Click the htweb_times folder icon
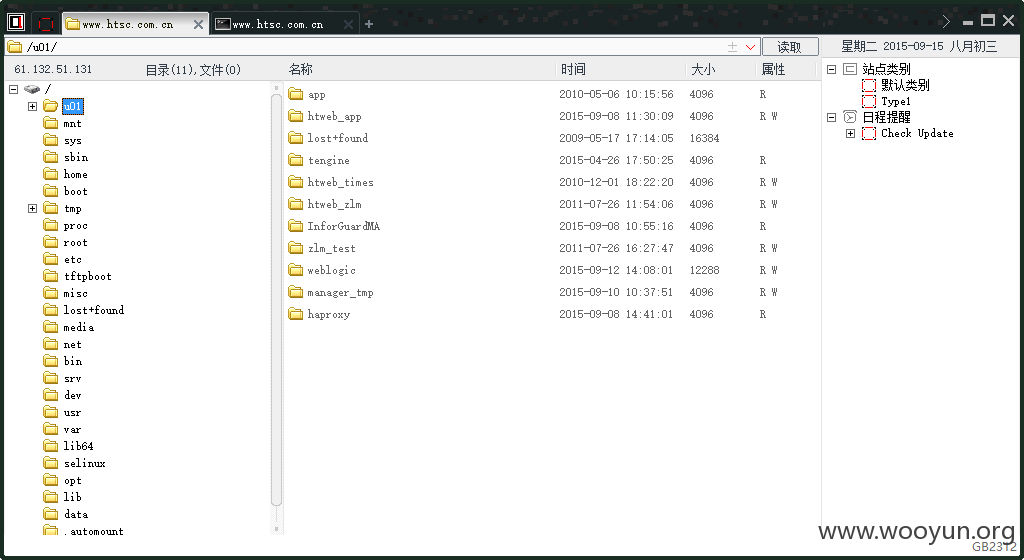Viewport: 1024px width, 560px height. pos(296,182)
